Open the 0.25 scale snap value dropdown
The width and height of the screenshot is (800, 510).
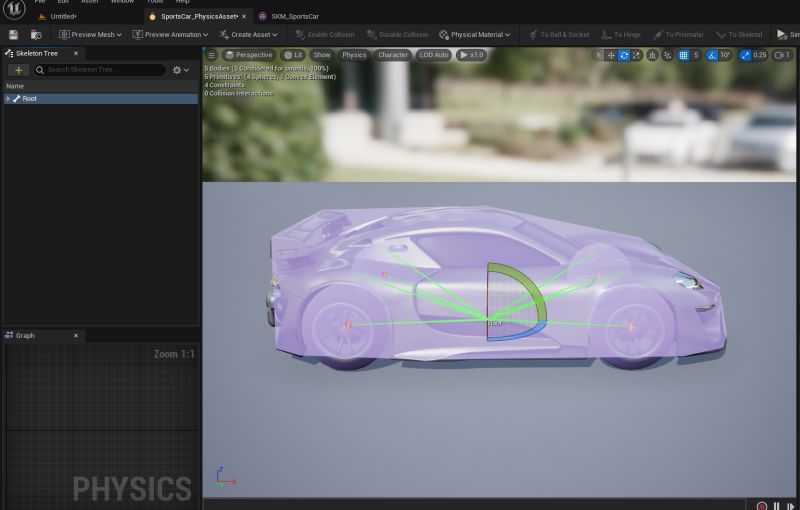click(760, 55)
